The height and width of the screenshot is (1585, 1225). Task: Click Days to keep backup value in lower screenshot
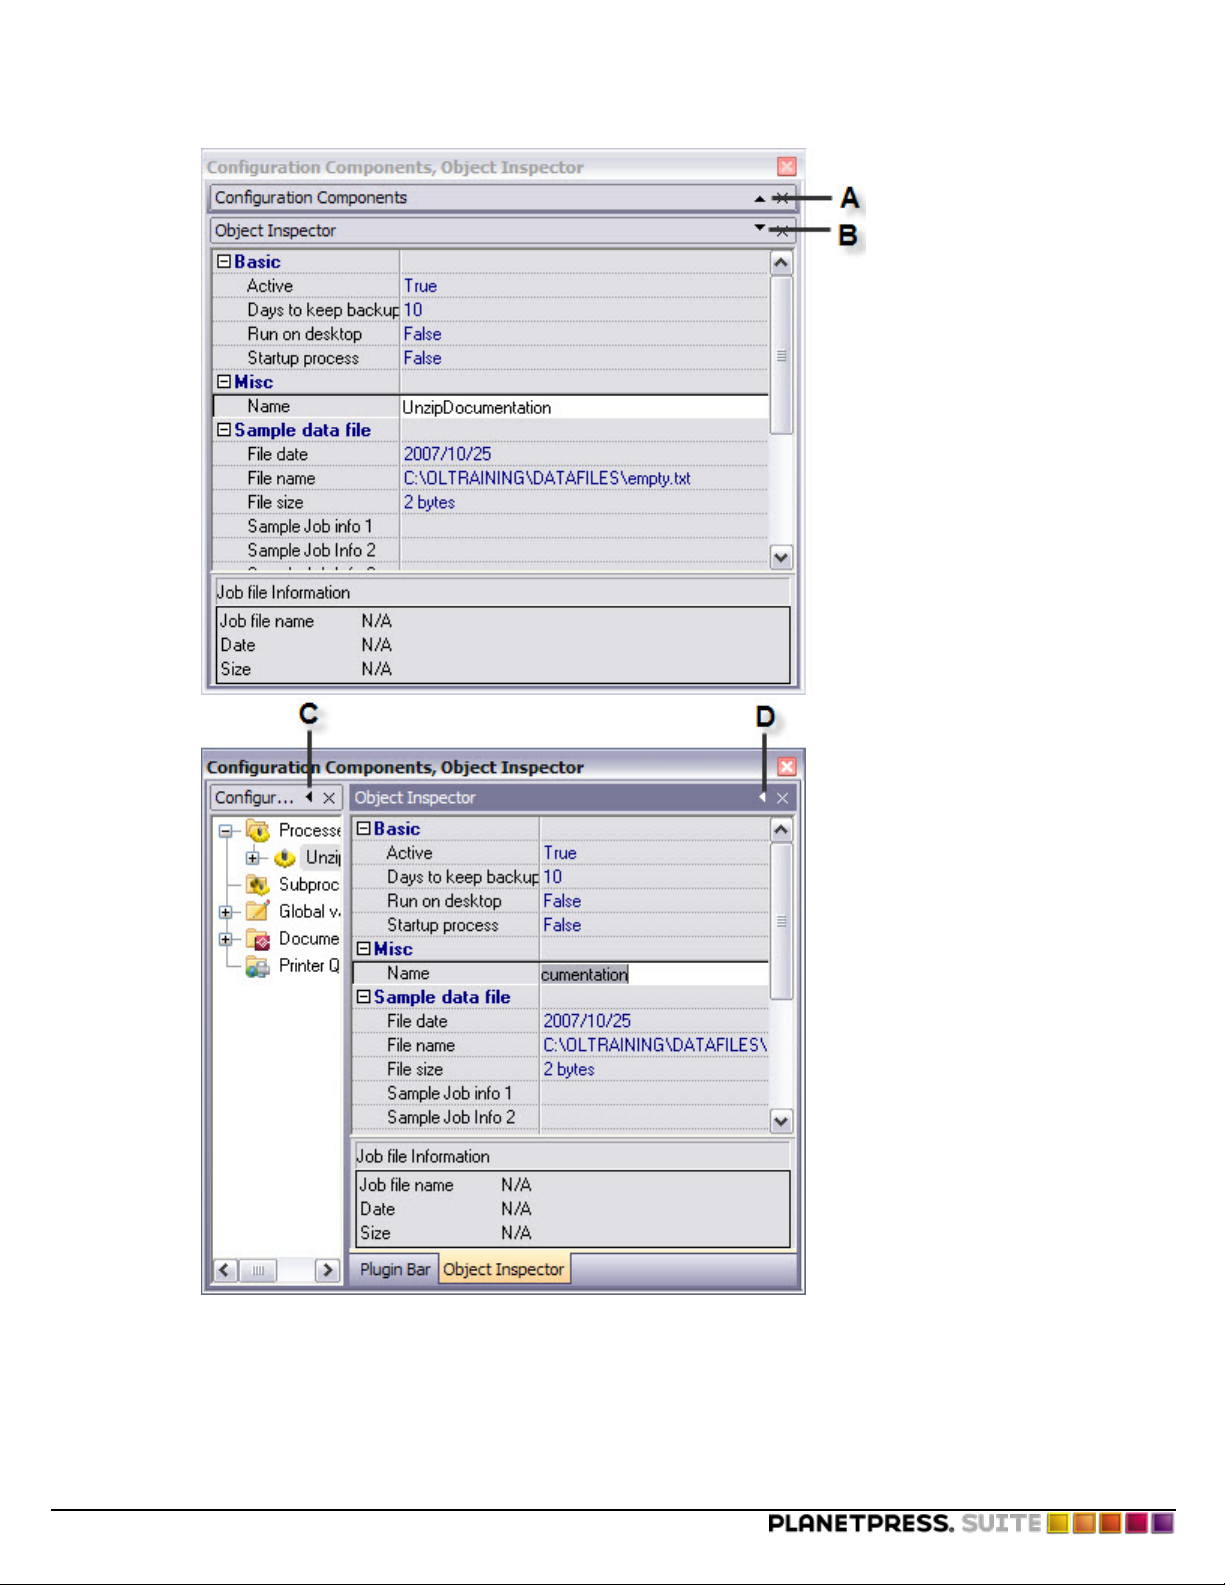tap(553, 877)
